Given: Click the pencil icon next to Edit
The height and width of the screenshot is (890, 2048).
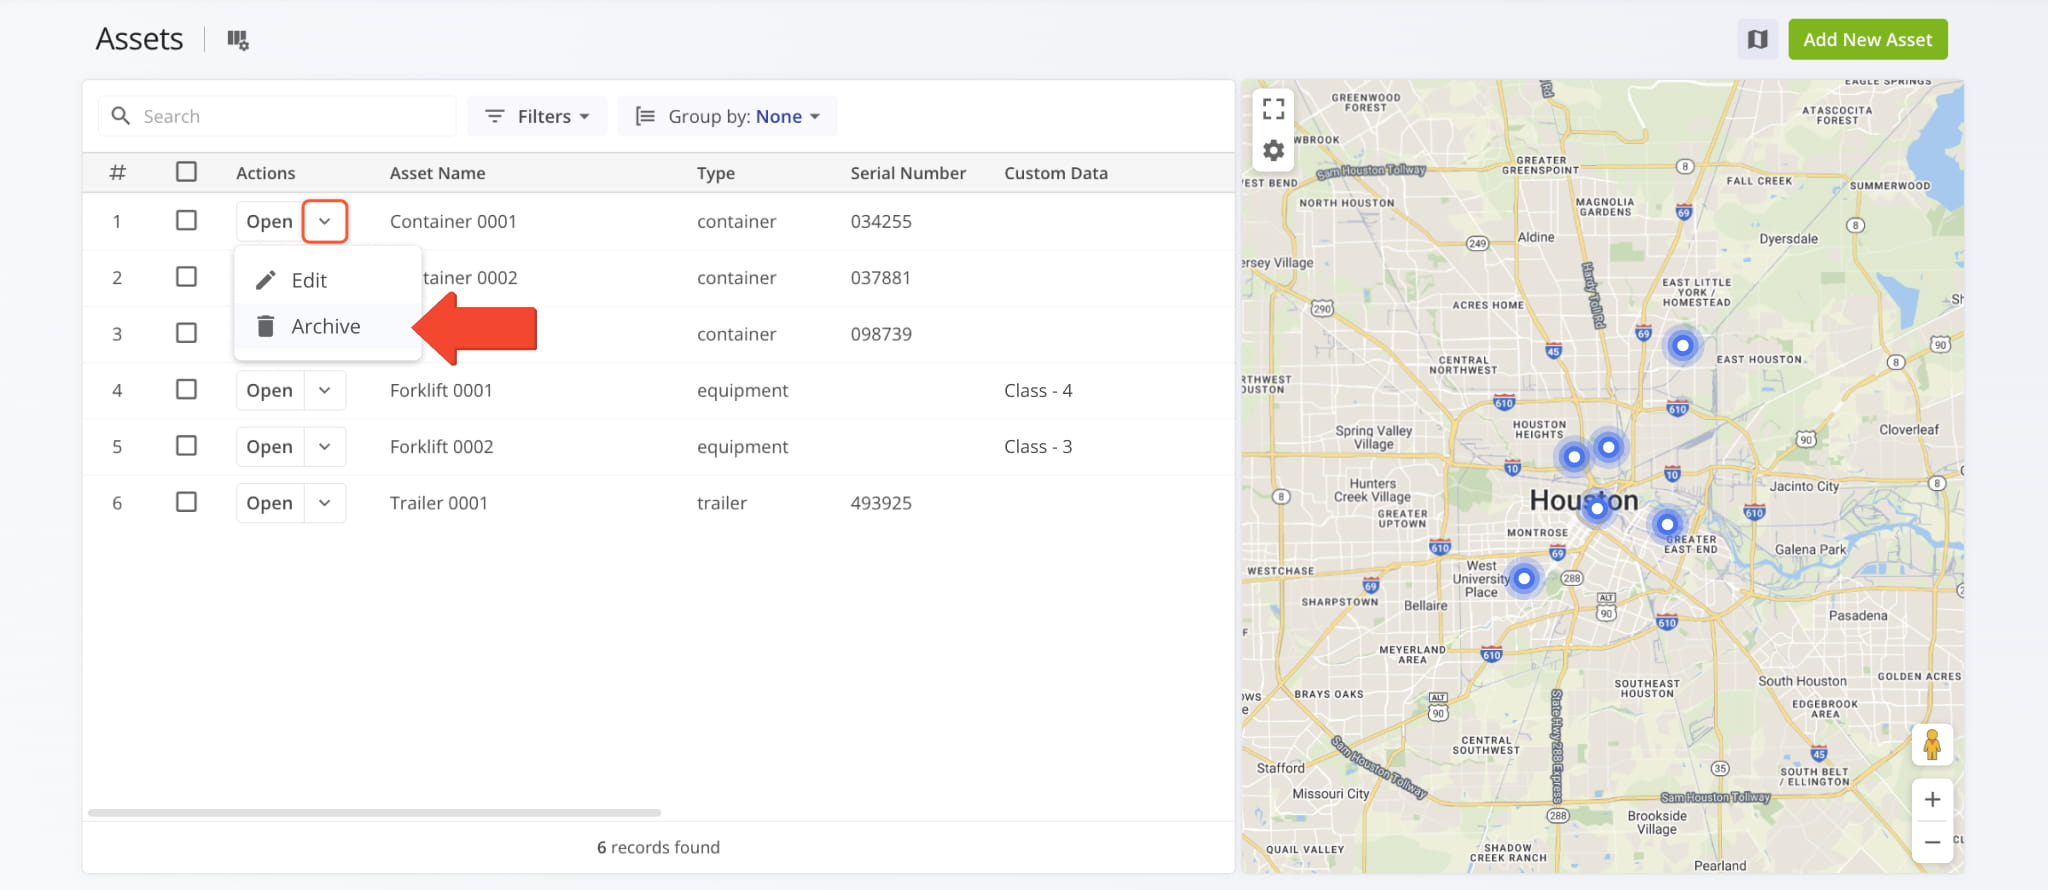Looking at the screenshot, I should (x=265, y=280).
